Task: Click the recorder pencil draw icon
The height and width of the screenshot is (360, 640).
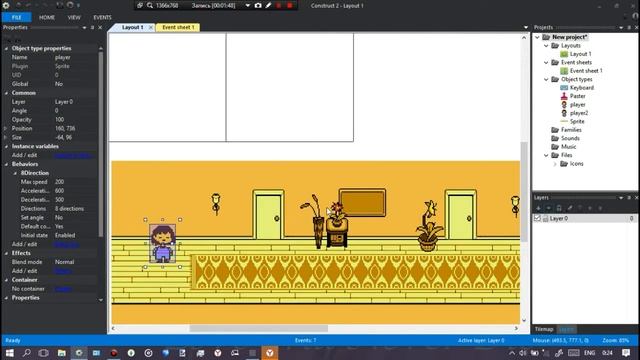Action: pos(268,6)
